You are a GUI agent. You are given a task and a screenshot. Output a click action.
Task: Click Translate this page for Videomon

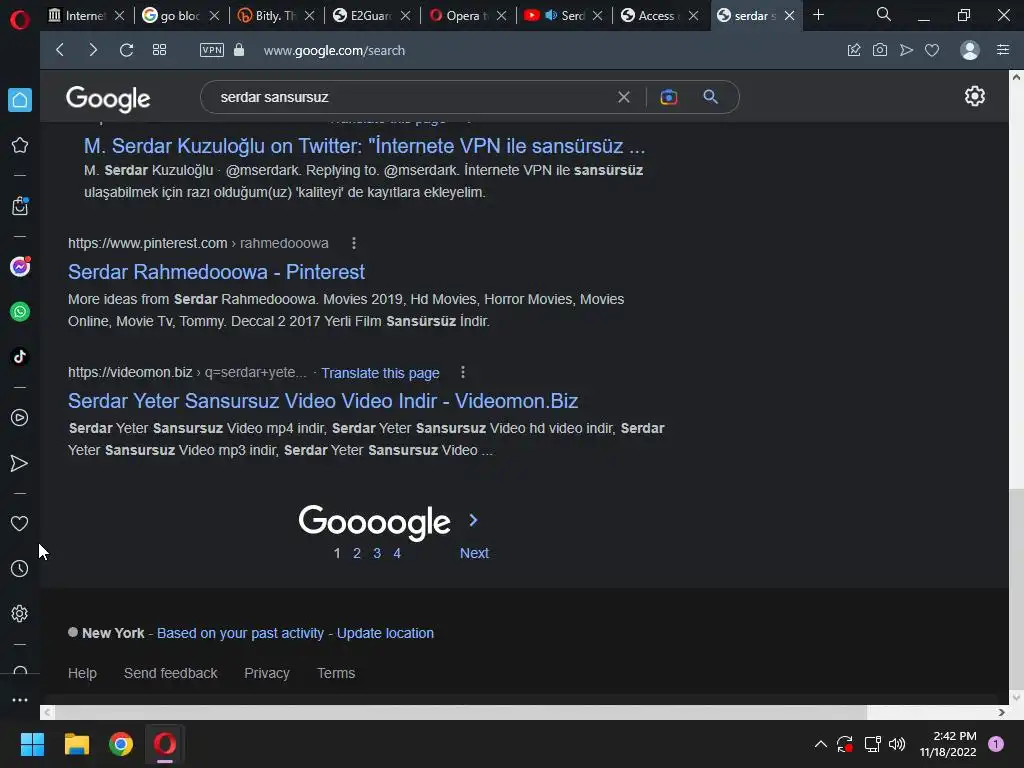point(380,373)
